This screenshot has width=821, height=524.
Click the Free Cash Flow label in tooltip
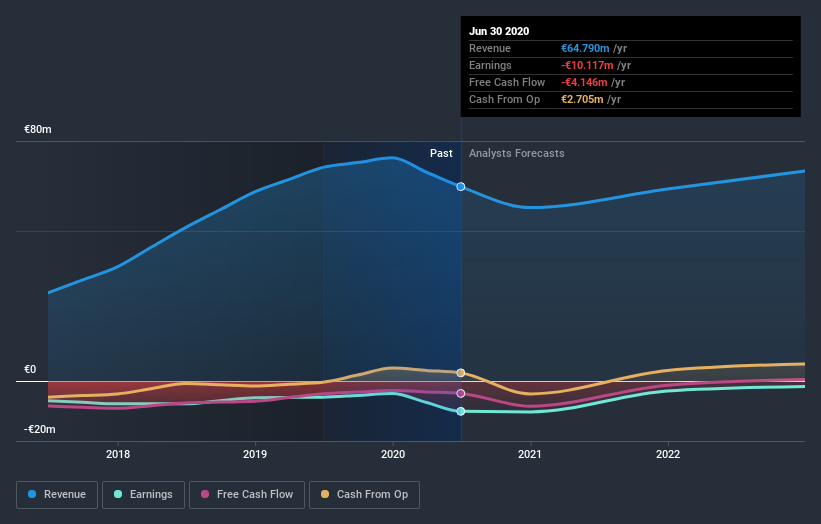tap(507, 82)
